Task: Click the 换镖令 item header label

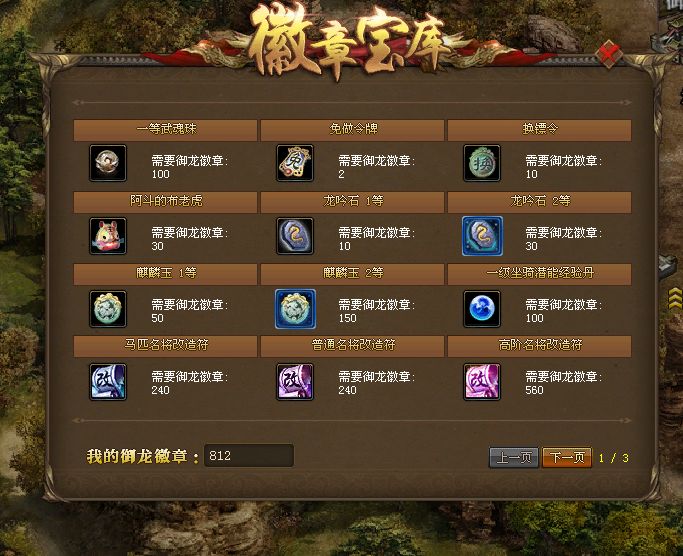Action: tap(540, 129)
